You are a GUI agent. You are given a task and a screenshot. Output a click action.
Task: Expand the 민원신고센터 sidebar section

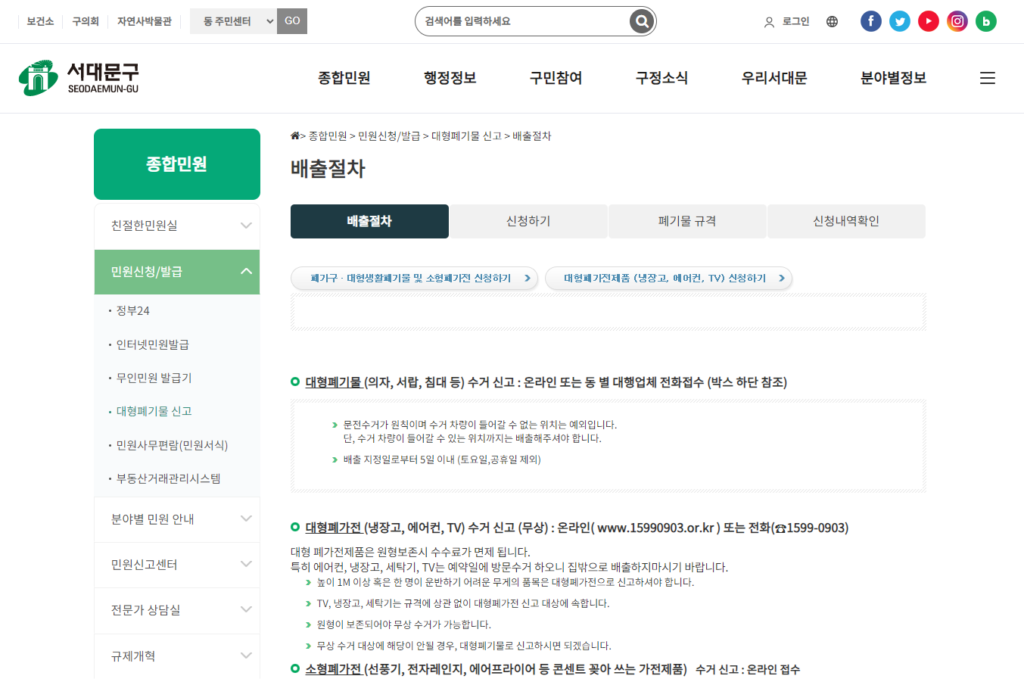(x=177, y=565)
